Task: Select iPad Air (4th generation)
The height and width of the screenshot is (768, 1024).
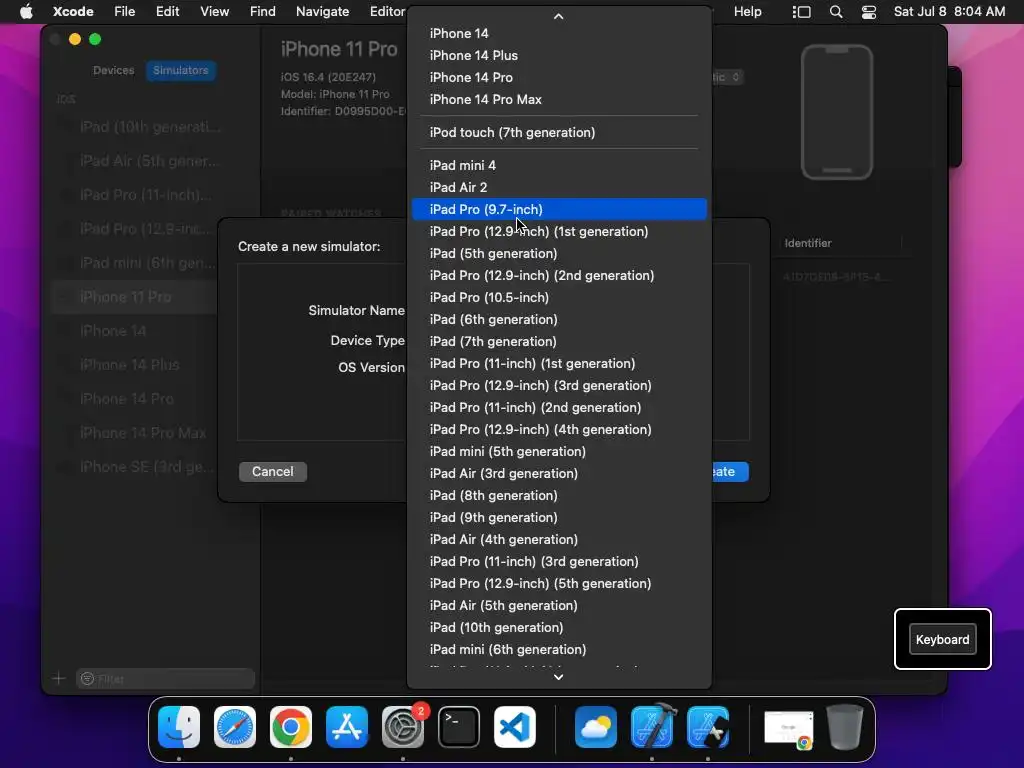Action: pos(559,539)
